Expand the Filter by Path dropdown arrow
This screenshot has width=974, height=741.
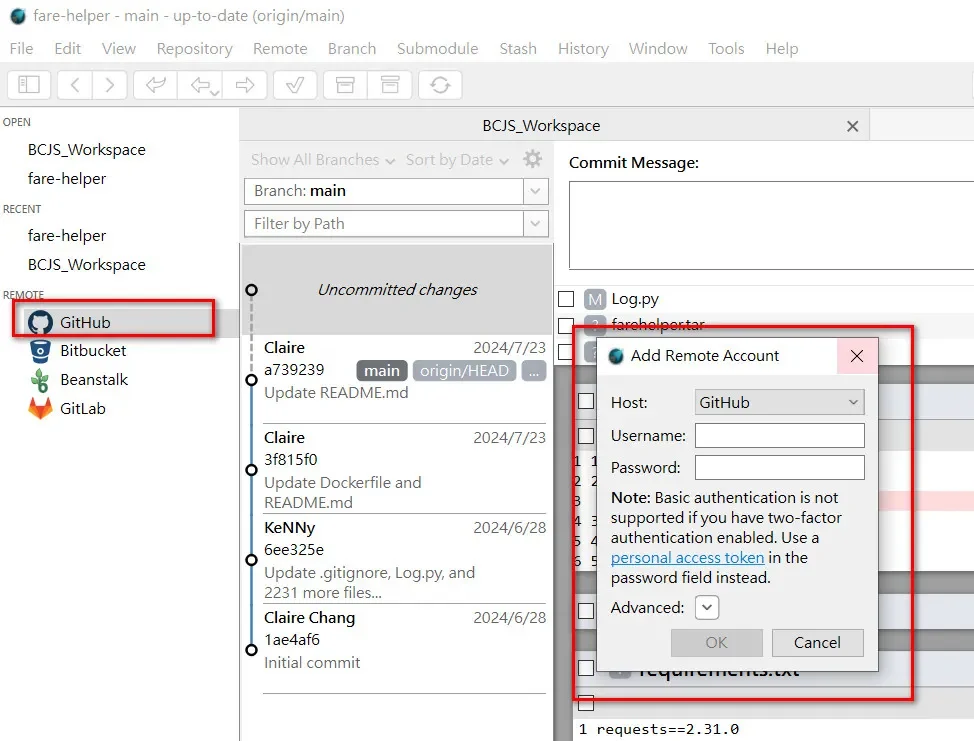[x=535, y=224]
